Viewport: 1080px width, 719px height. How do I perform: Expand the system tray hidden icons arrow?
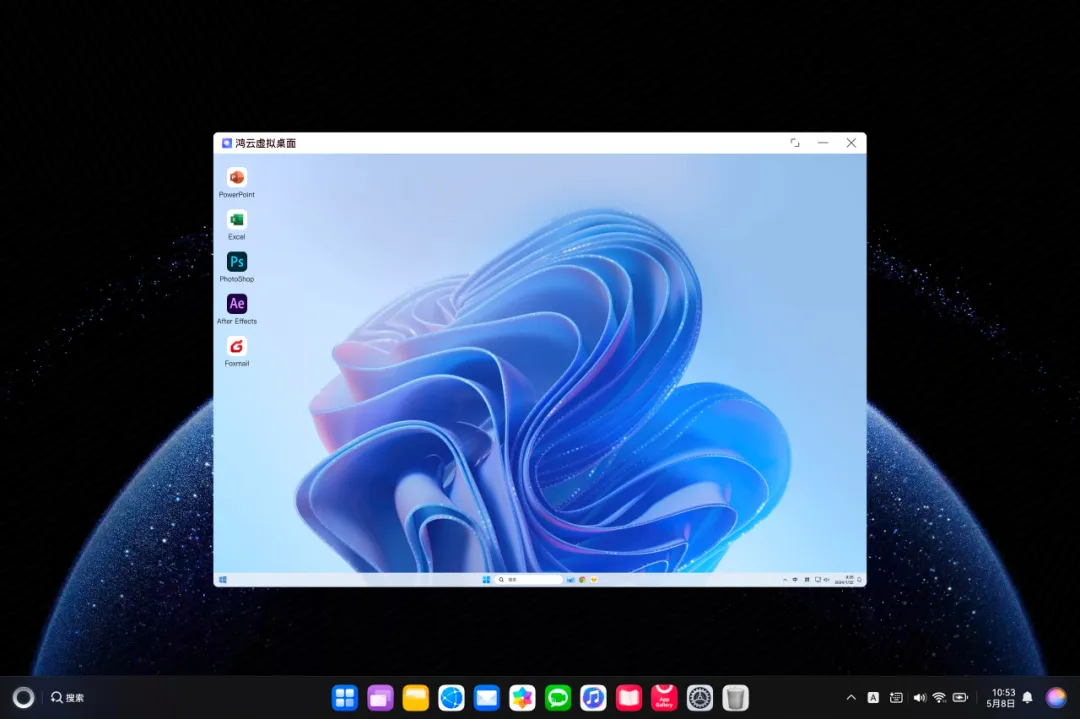coord(851,698)
